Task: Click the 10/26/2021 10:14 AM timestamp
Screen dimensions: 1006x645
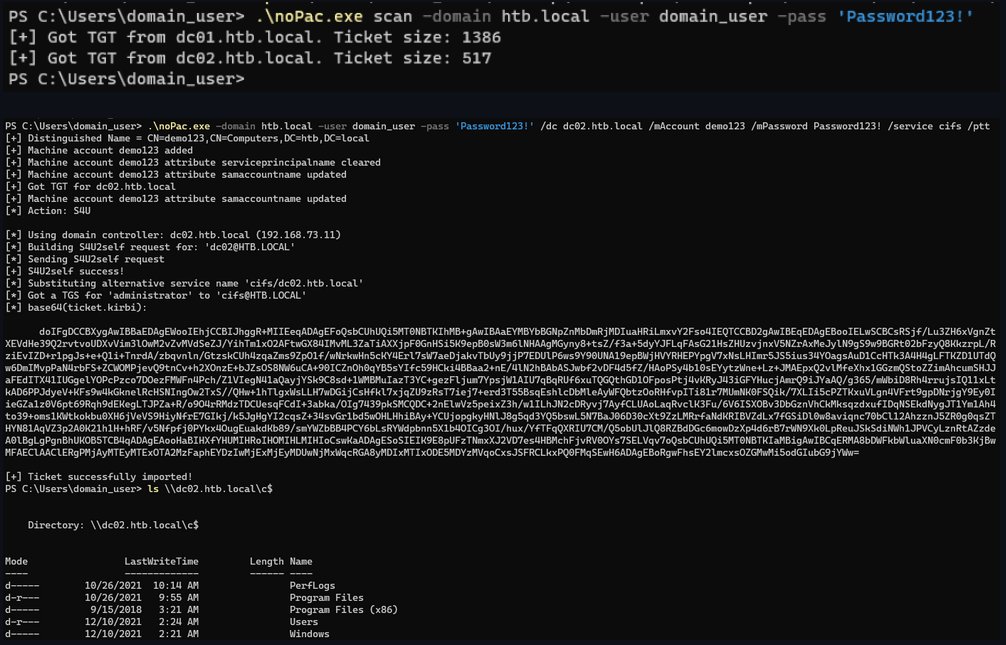Action: [x=142, y=586]
